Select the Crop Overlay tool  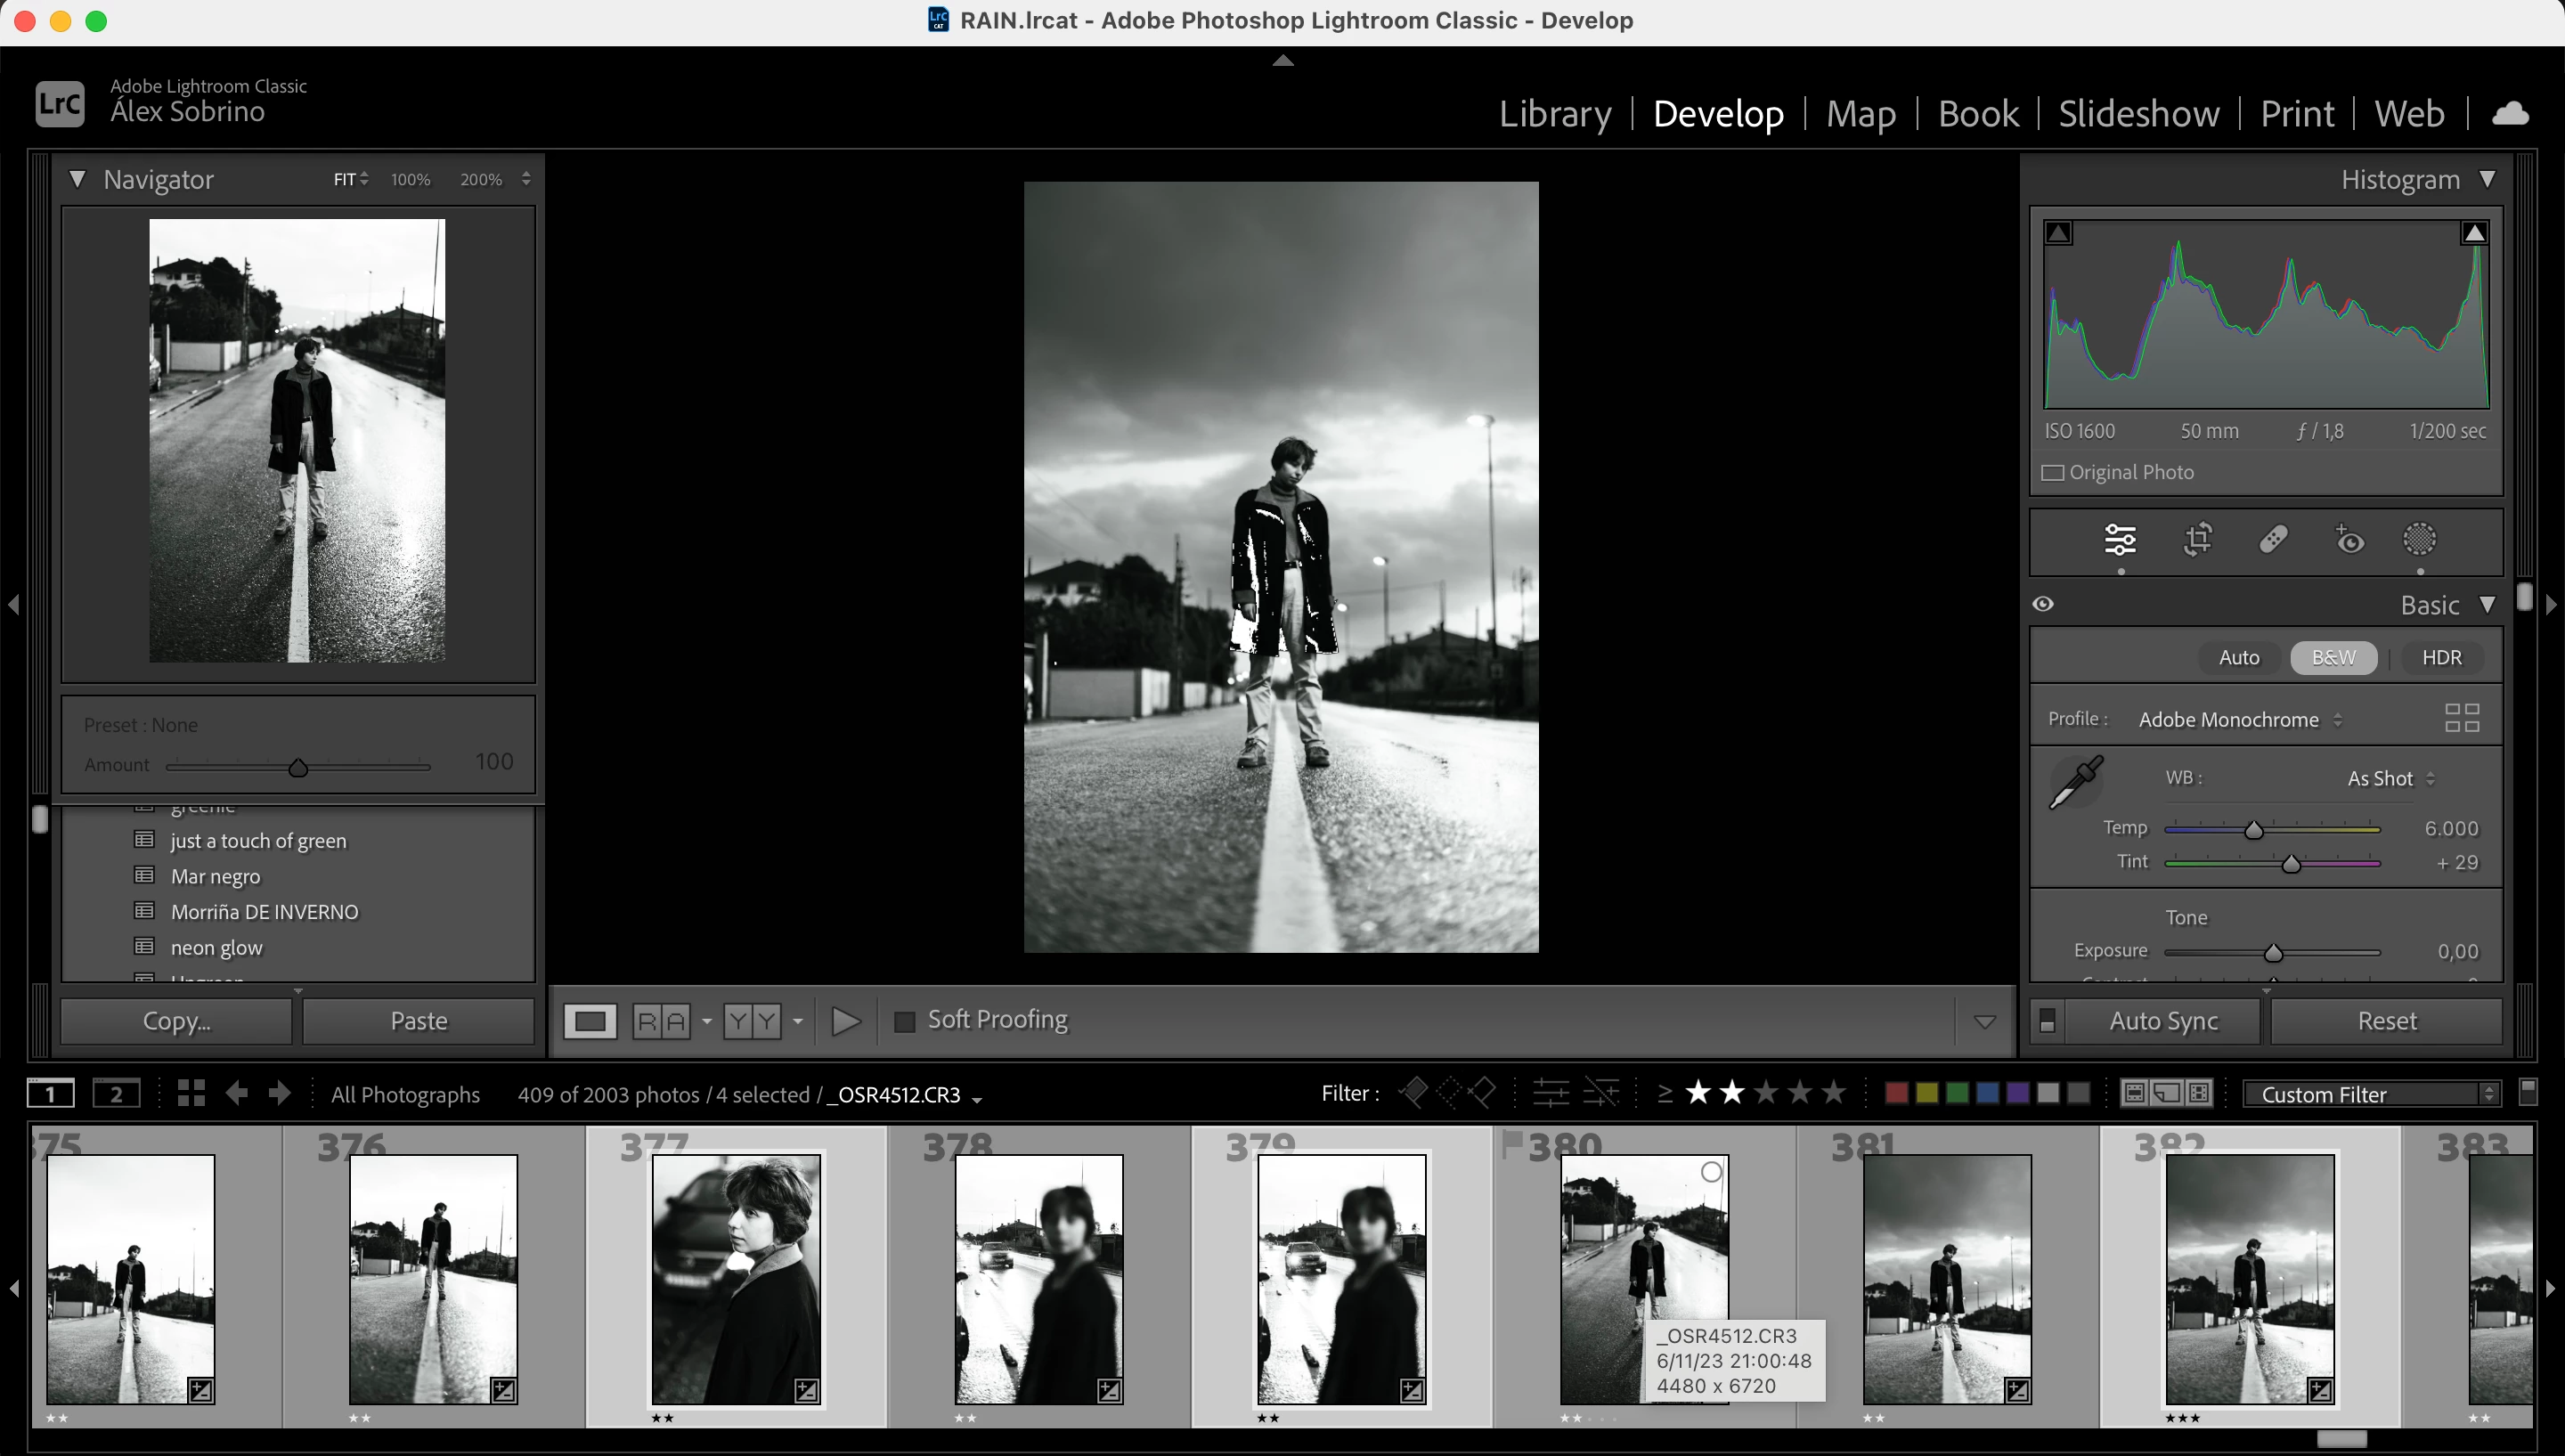(2197, 540)
